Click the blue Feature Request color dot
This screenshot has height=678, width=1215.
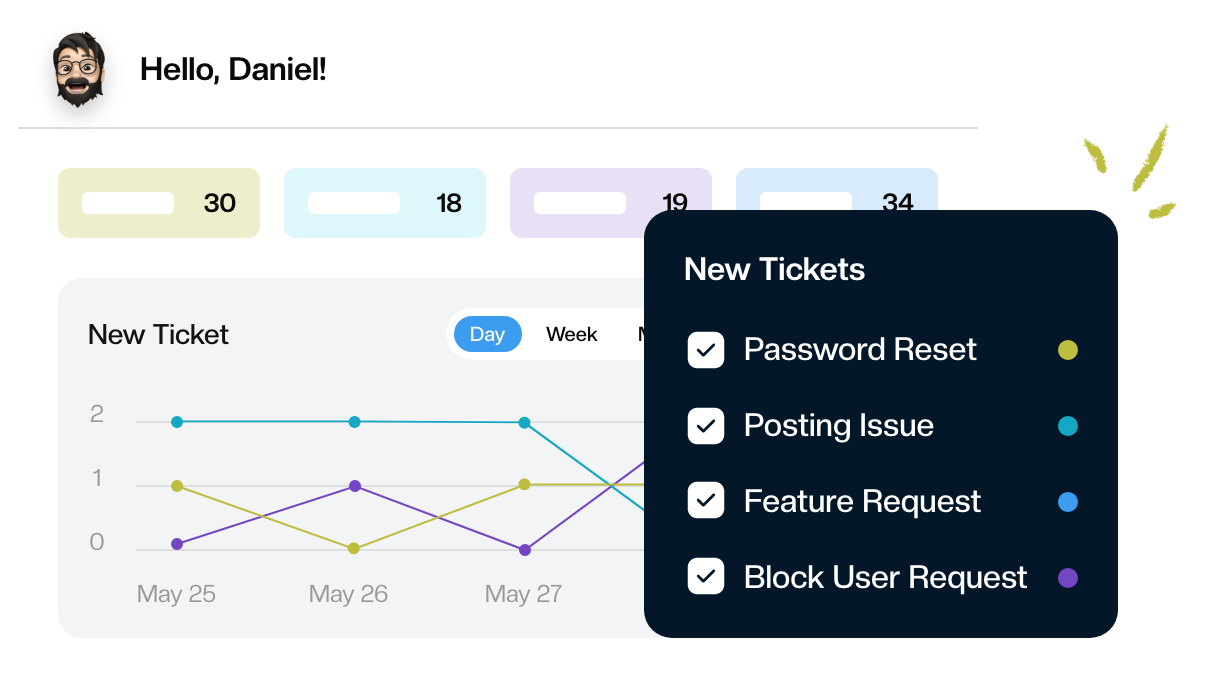pyautogui.click(x=1068, y=501)
